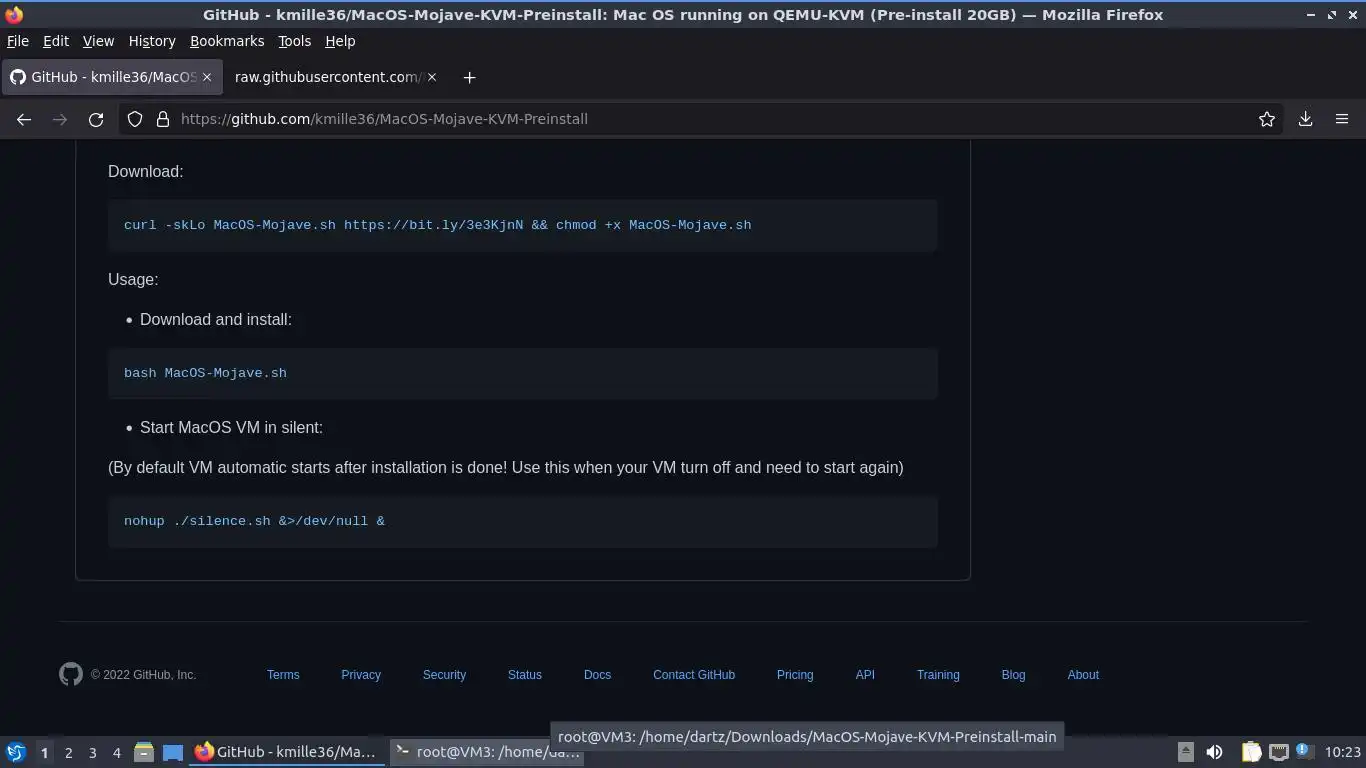Open the Terms footer link
Screen dimensions: 1366x768
tap(283, 675)
